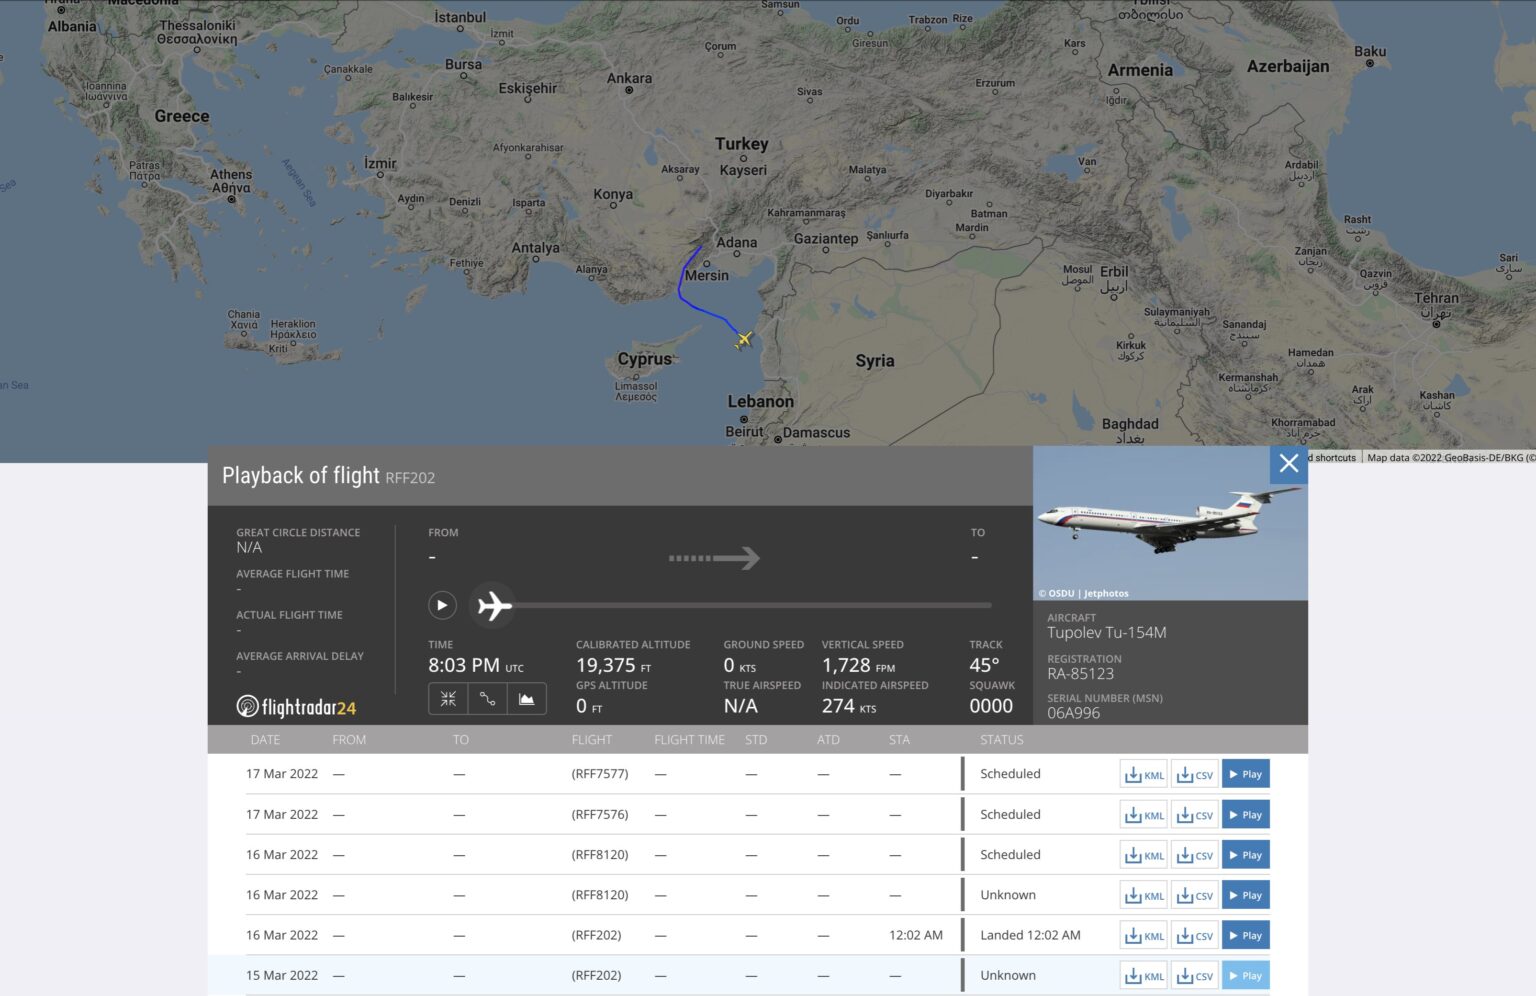This screenshot has height=996, width=1536.
Task: Select the 15 Mar 2022 RFF202 row
Action: (600, 976)
